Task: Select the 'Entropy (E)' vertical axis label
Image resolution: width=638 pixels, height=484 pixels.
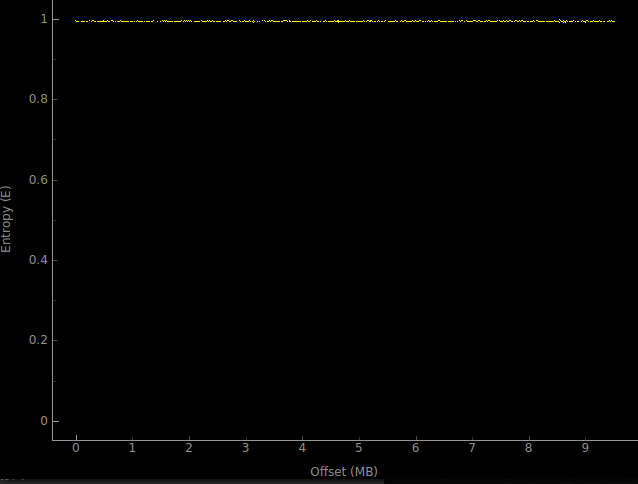Action: (x=6, y=219)
